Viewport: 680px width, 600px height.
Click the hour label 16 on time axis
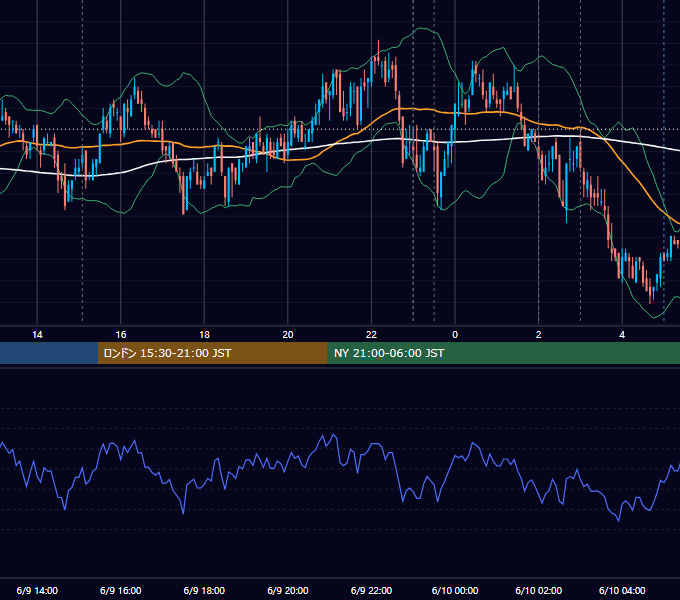tap(121, 335)
